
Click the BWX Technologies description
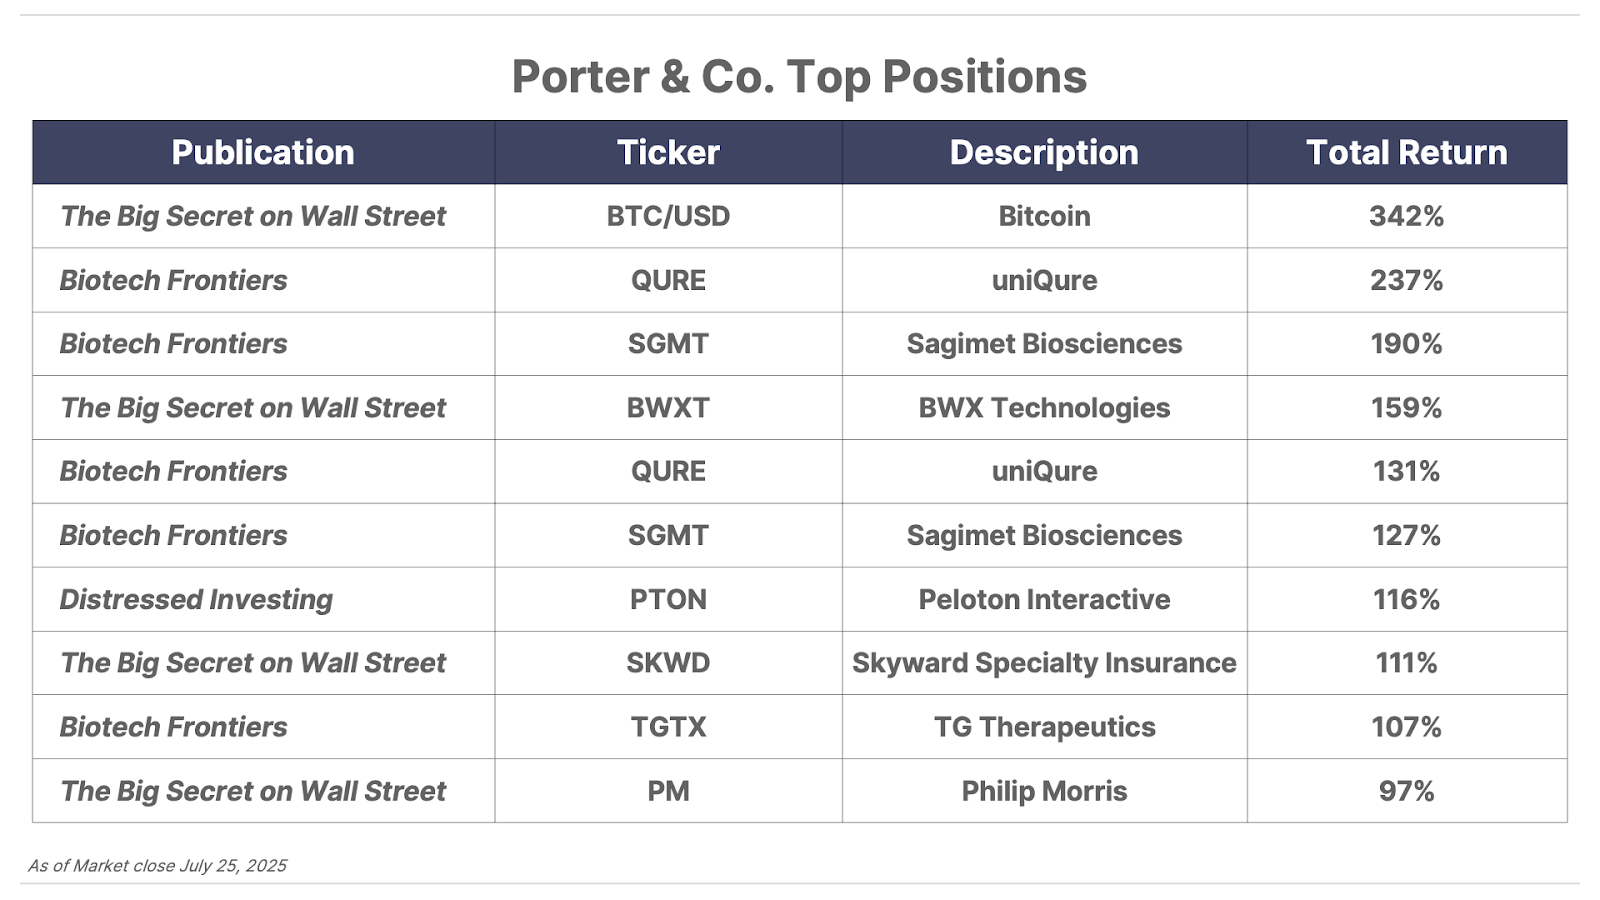click(1044, 408)
